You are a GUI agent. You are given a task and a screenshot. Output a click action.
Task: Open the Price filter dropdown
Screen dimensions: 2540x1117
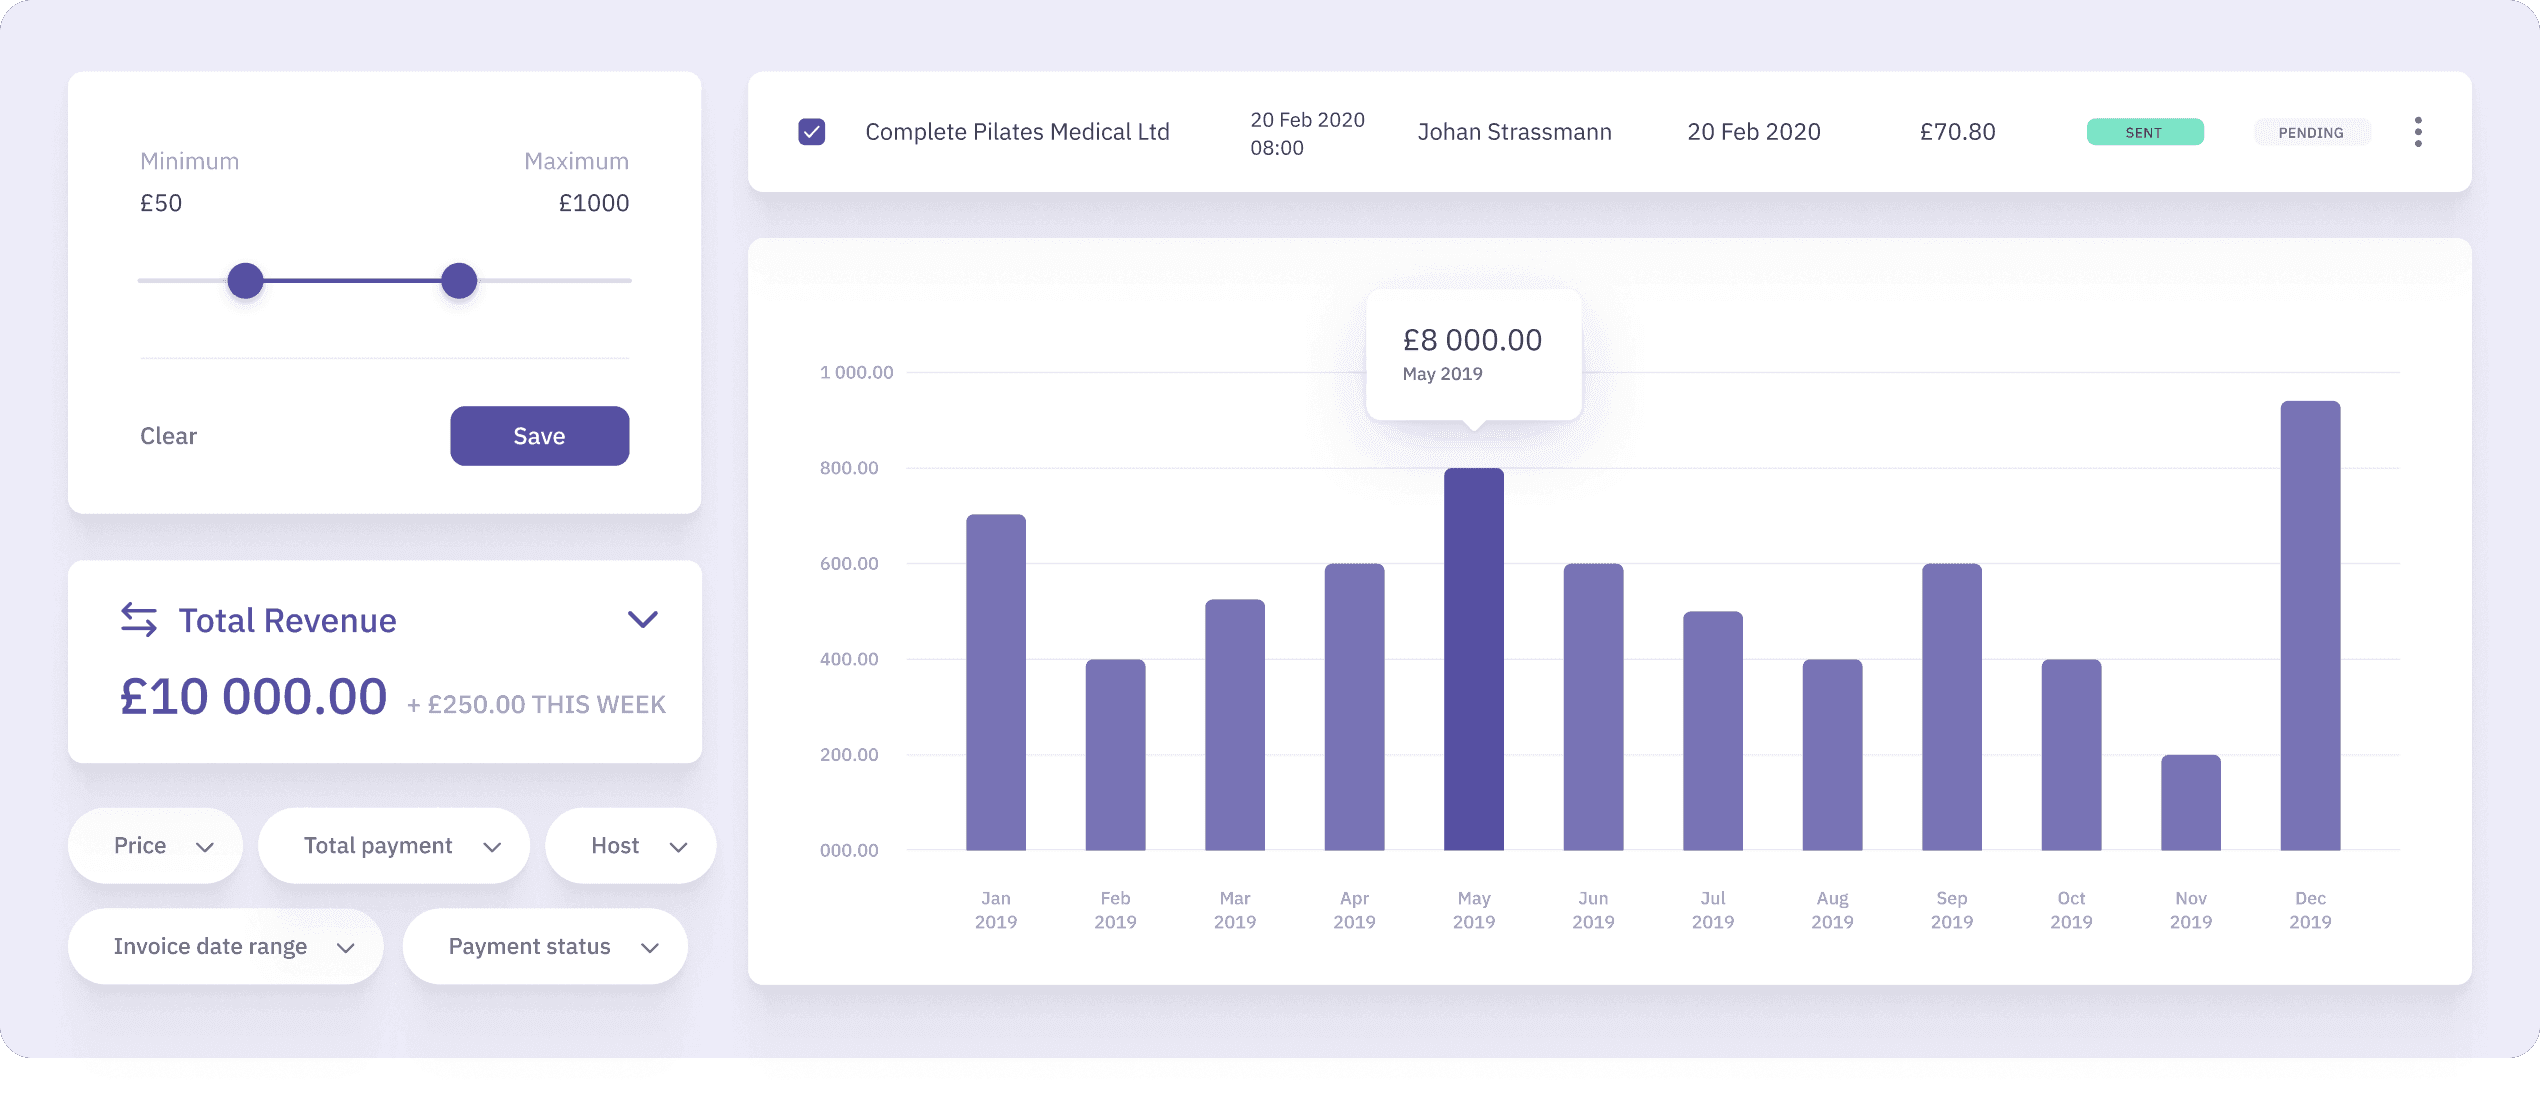click(x=156, y=846)
